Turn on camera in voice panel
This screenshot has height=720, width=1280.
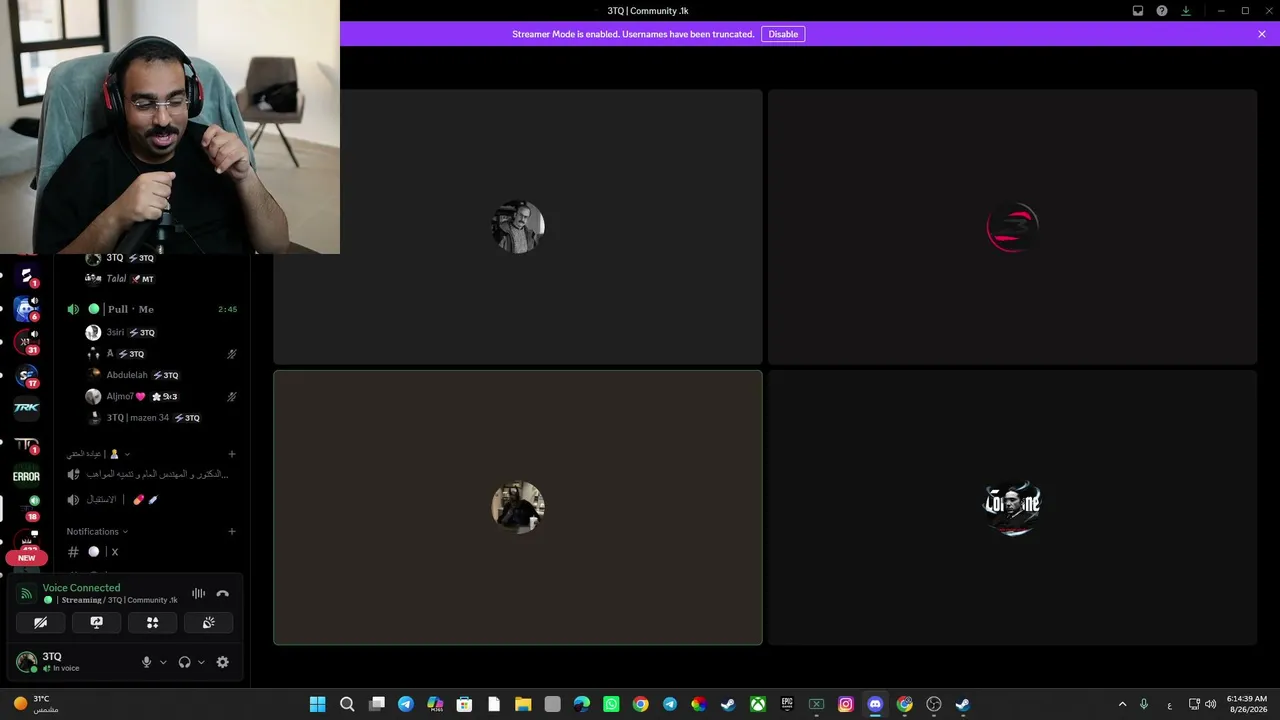tap(41, 622)
